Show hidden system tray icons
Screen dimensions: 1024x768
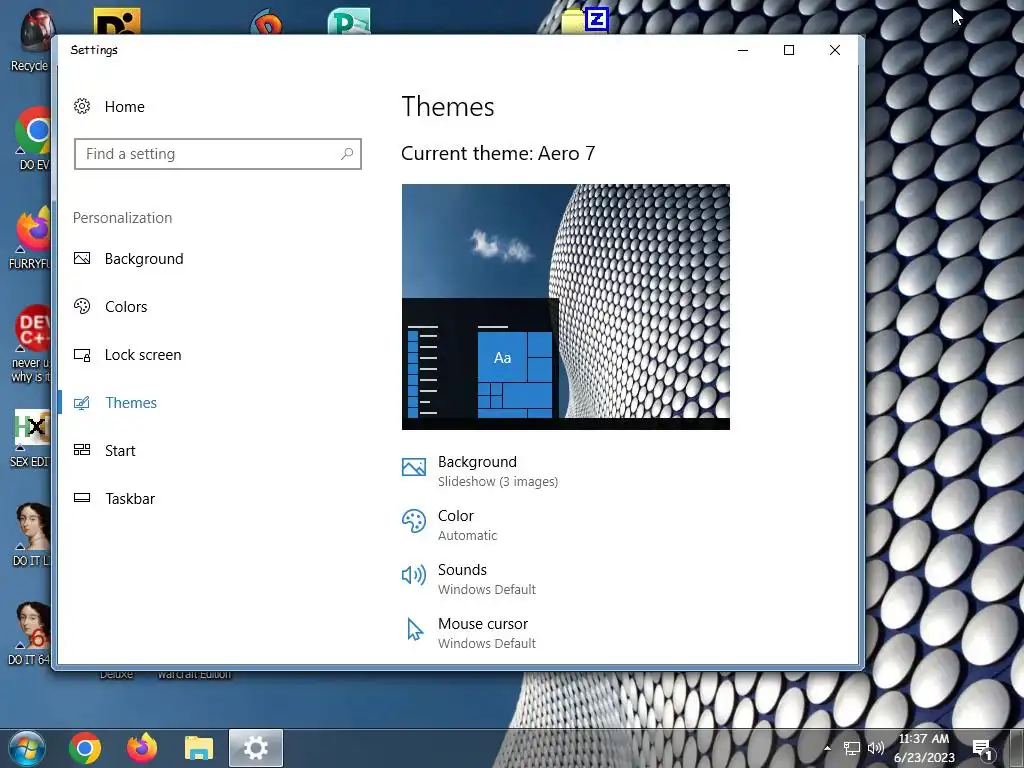point(827,748)
